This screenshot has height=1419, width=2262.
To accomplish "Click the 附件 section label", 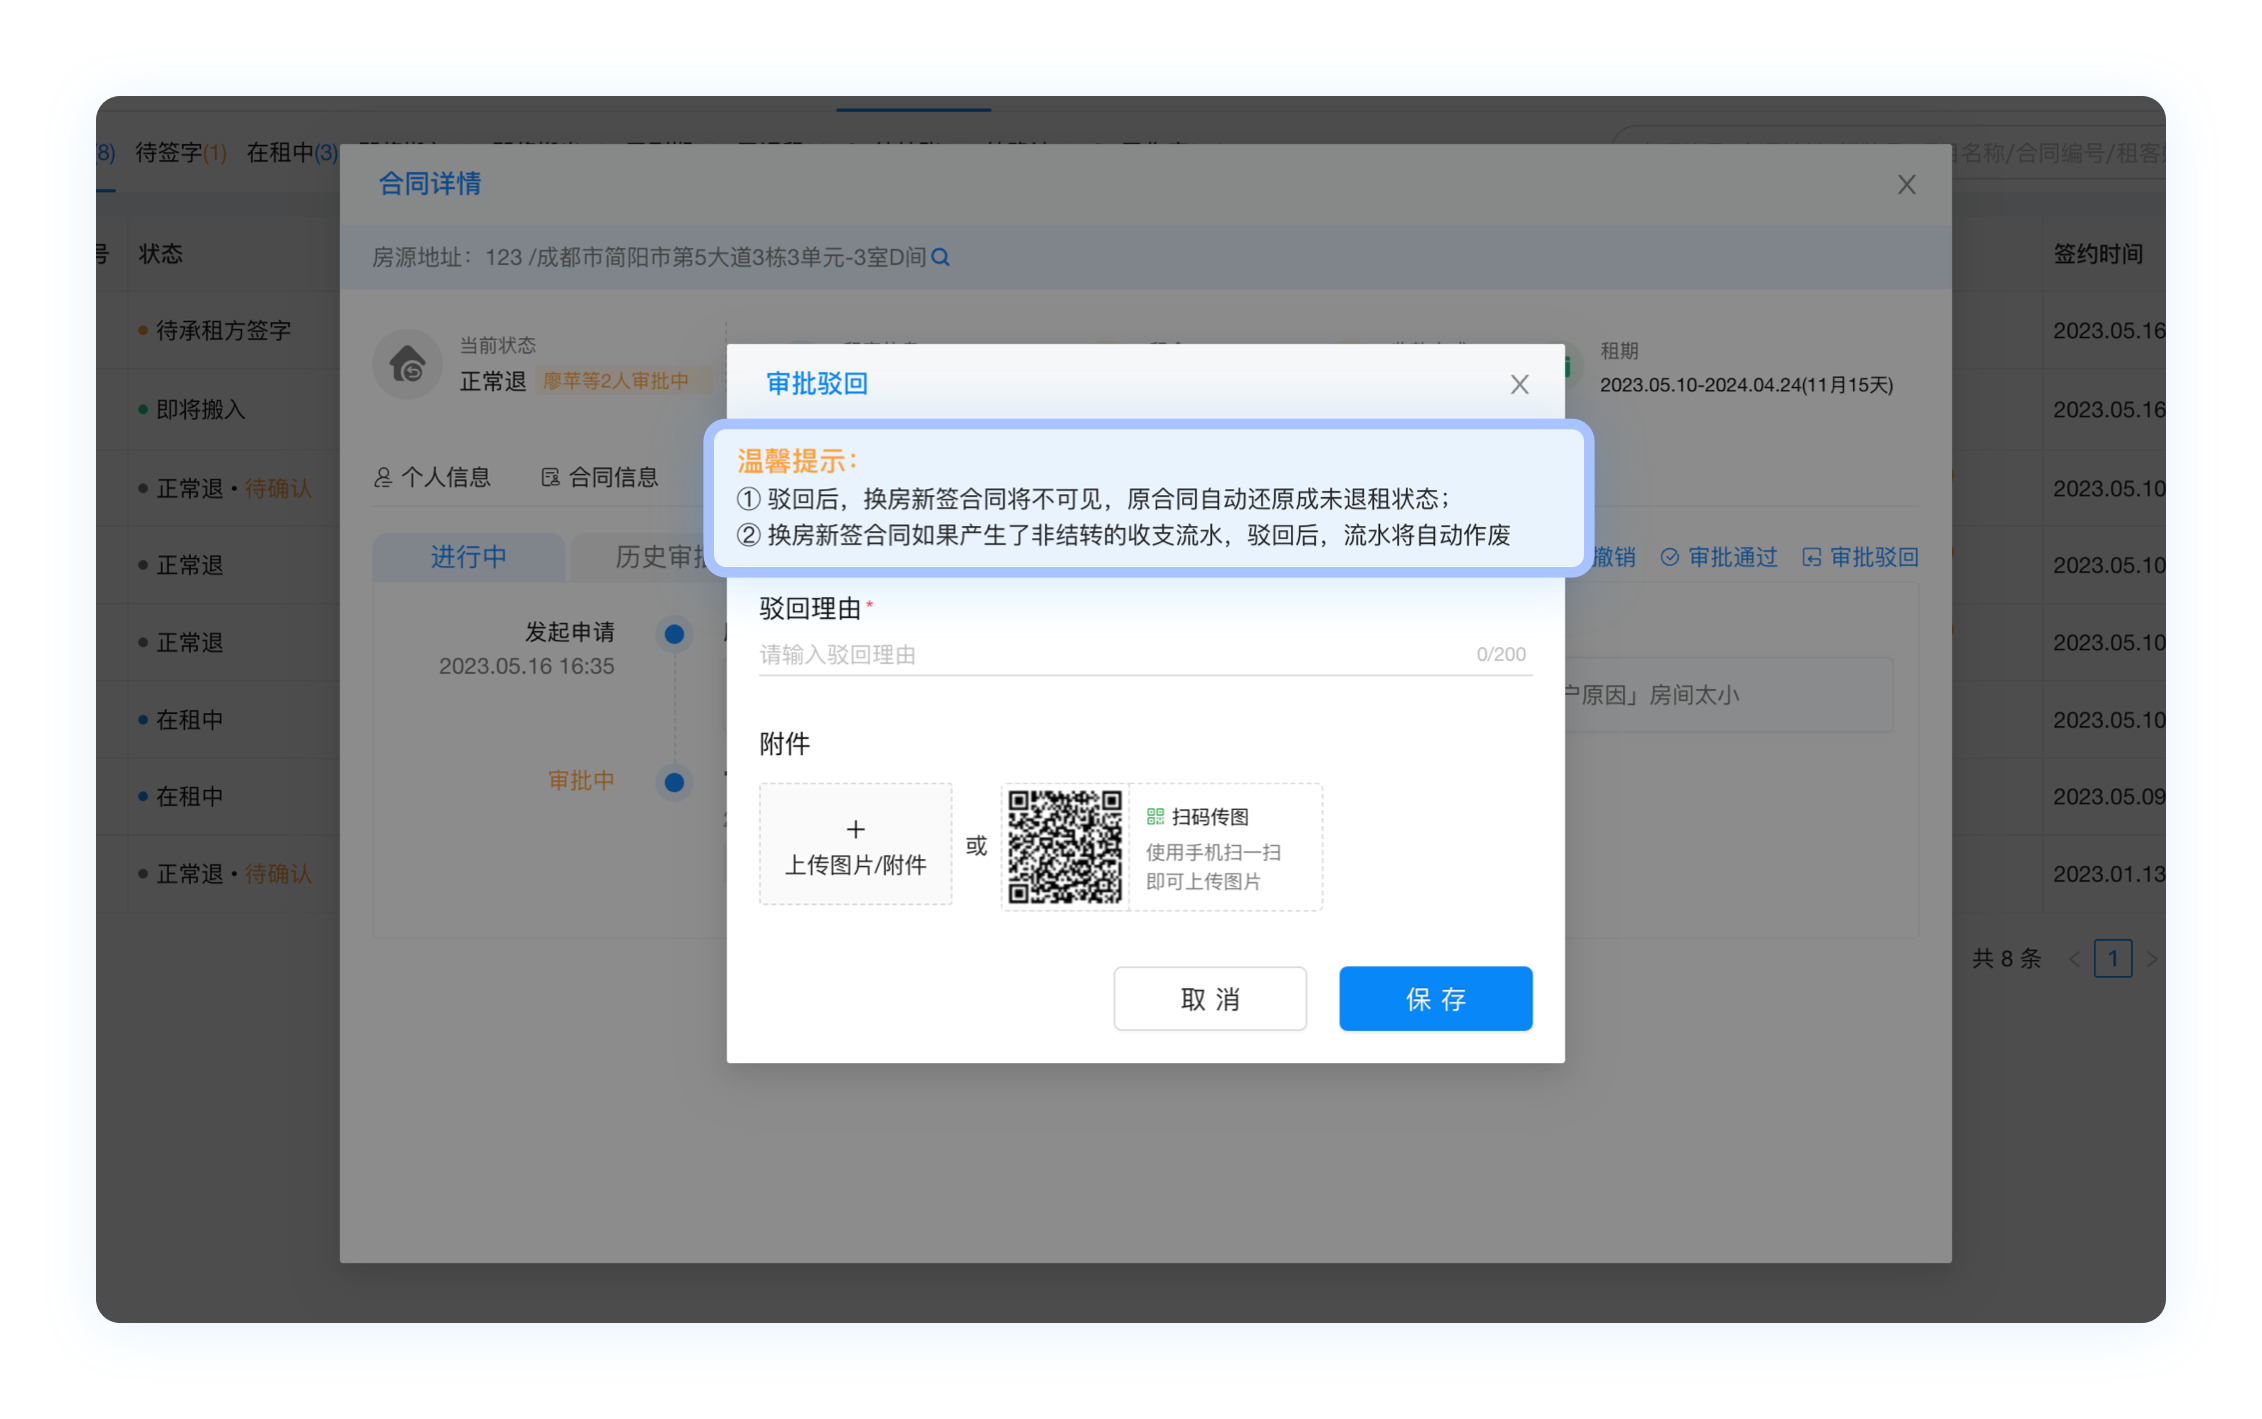I will point(784,743).
